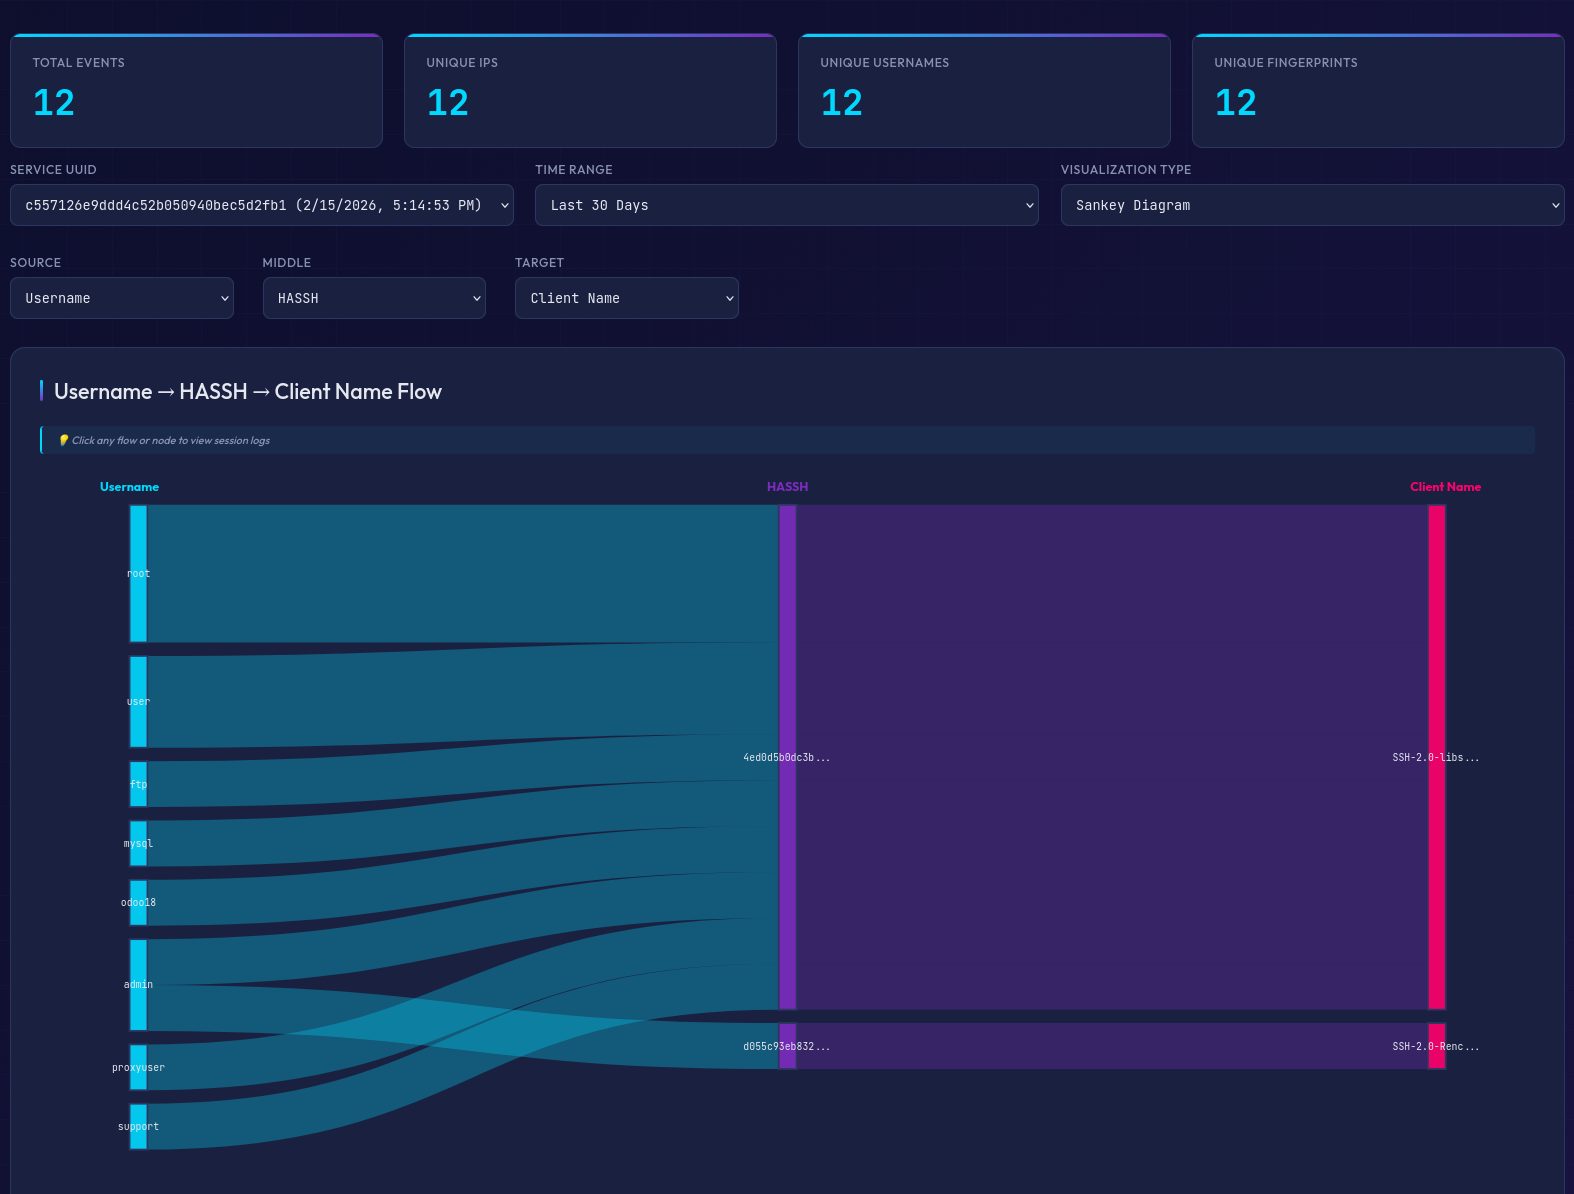The width and height of the screenshot is (1574, 1194).
Task: Click the Unique IPs stat card
Action: tap(590, 91)
